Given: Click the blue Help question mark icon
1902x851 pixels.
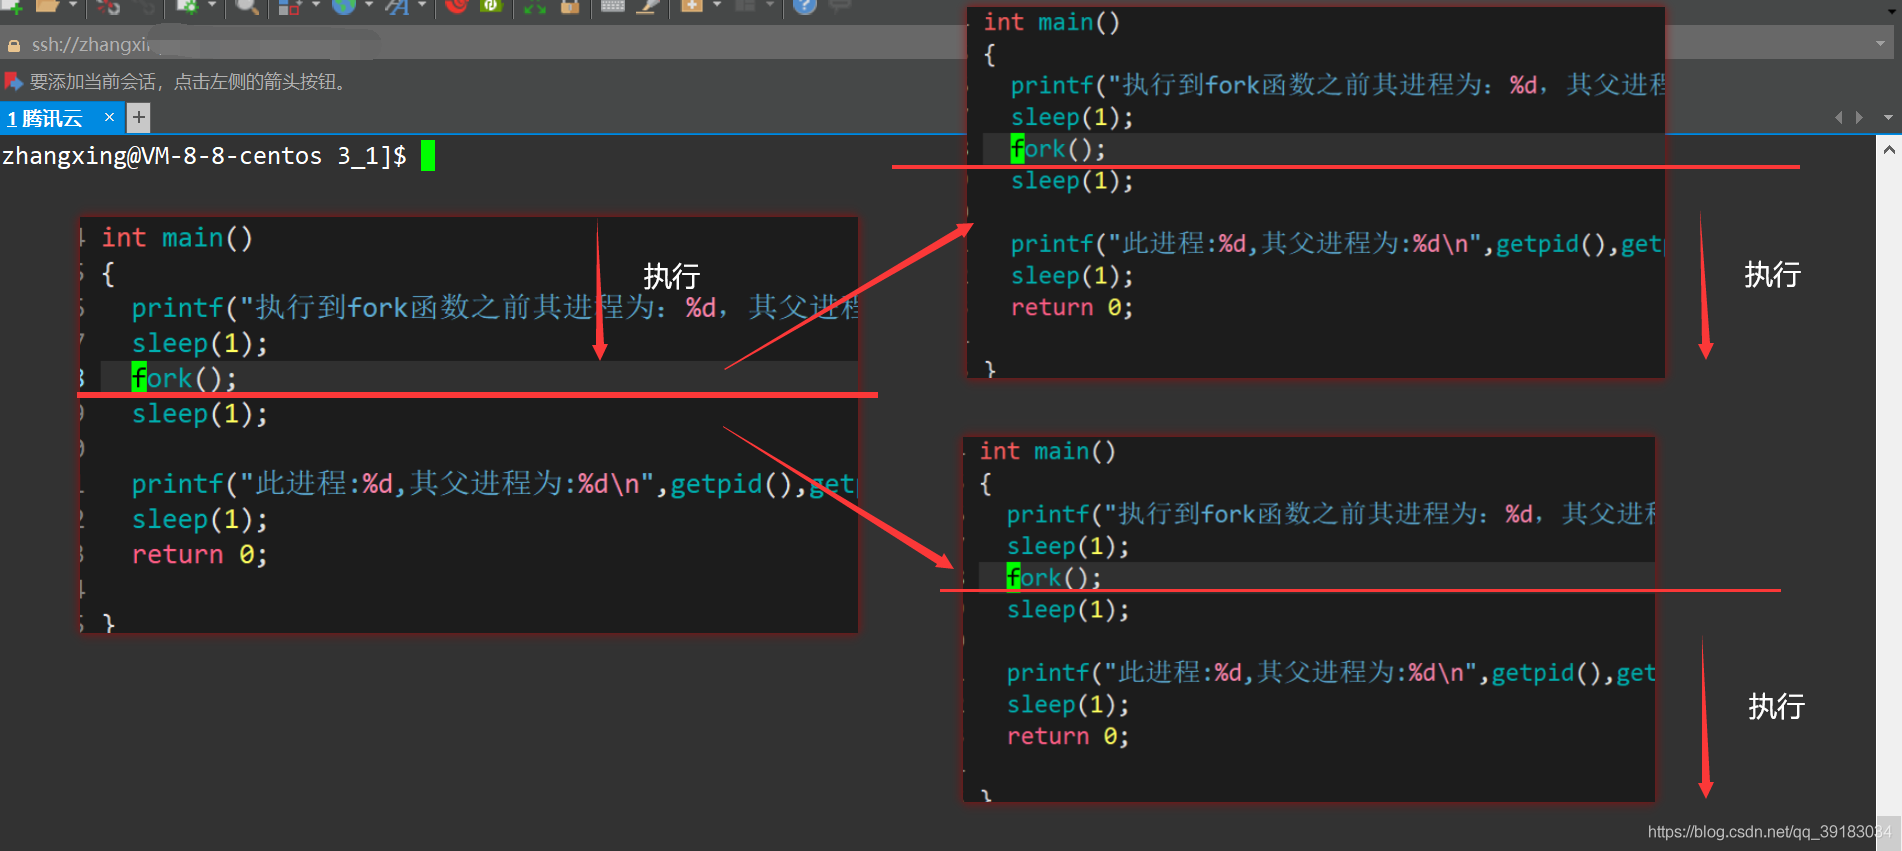Looking at the screenshot, I should coord(805,6).
